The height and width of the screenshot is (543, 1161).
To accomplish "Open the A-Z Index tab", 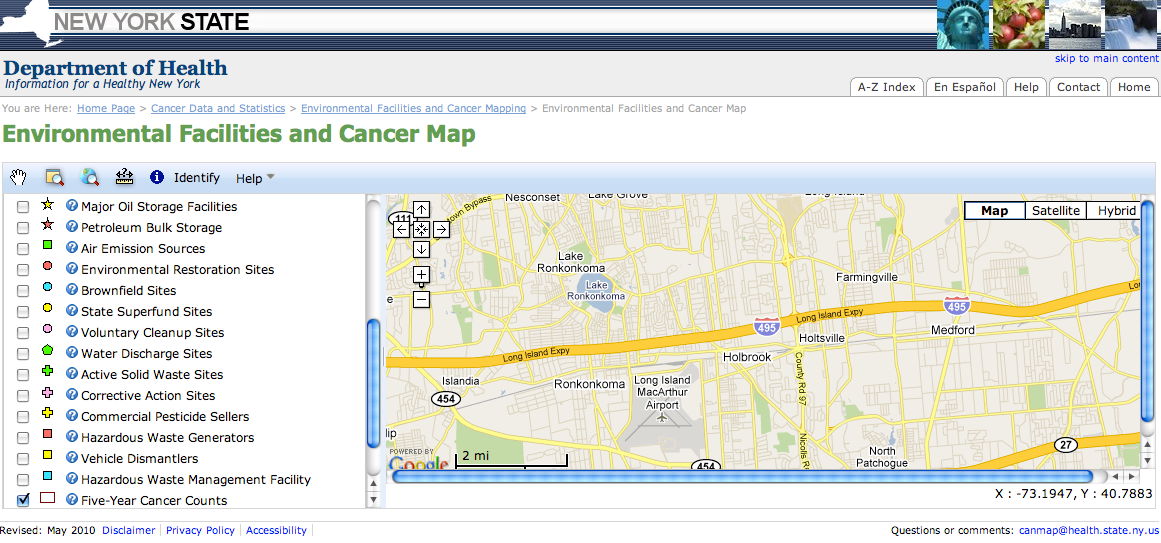I will pyautogui.click(x=887, y=87).
